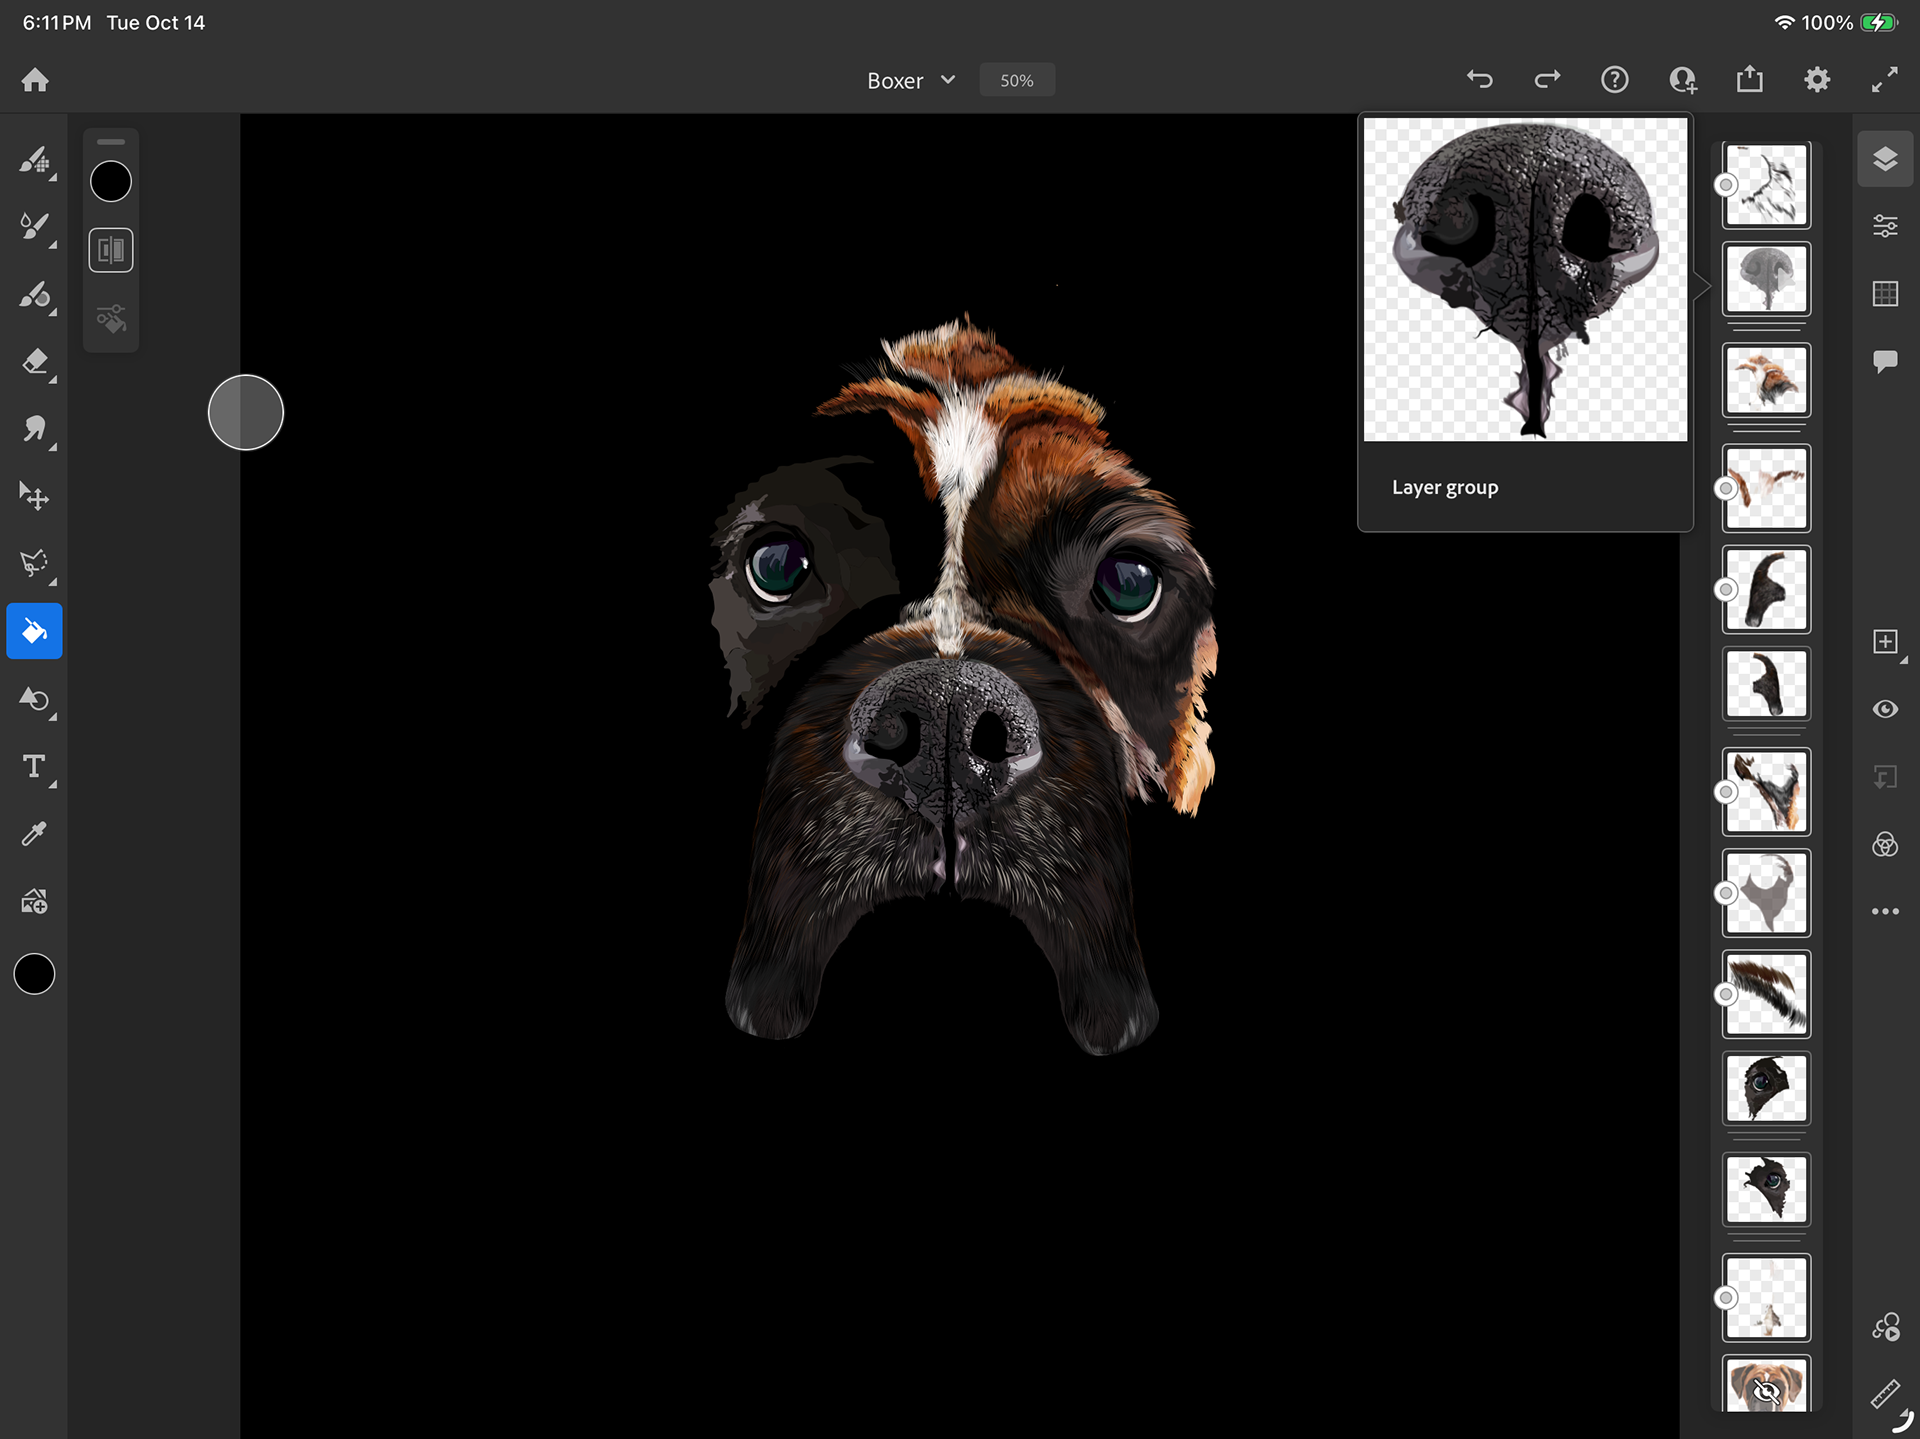Screen dimensions: 1920x1439
Task: Select the Move/Transform tool
Action: (x=35, y=496)
